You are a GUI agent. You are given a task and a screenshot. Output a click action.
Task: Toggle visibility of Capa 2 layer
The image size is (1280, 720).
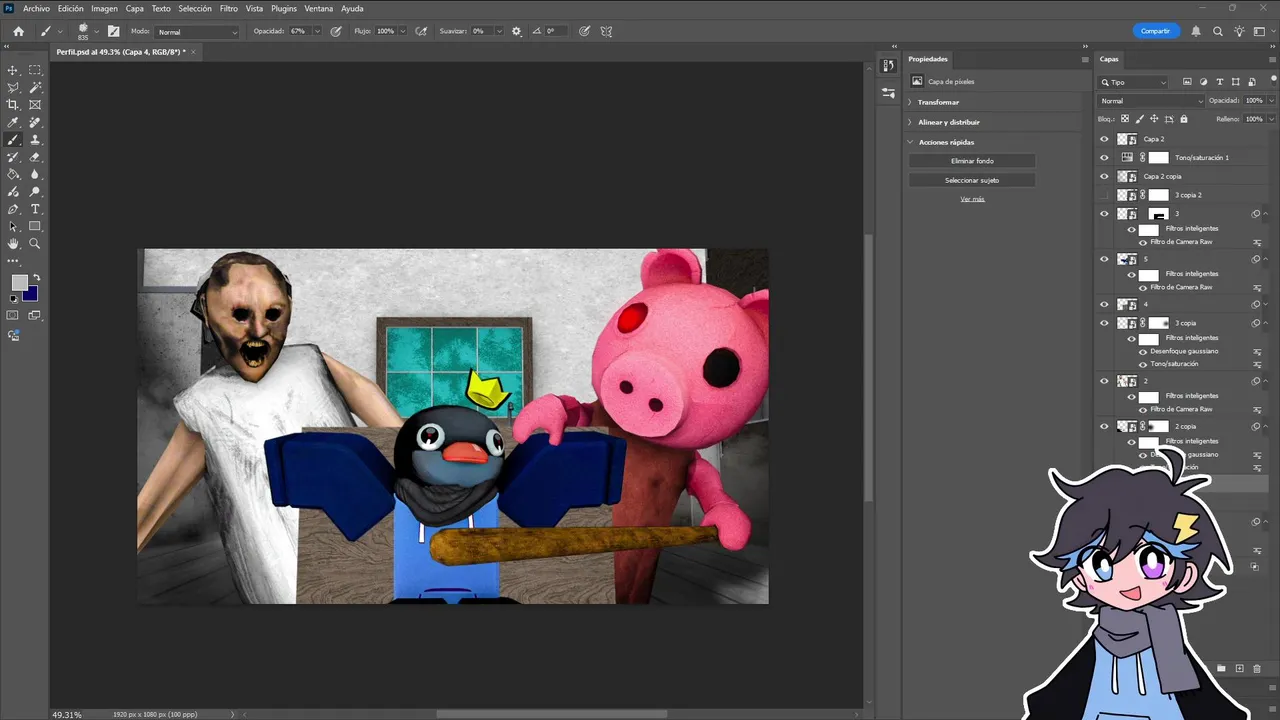(x=1104, y=139)
